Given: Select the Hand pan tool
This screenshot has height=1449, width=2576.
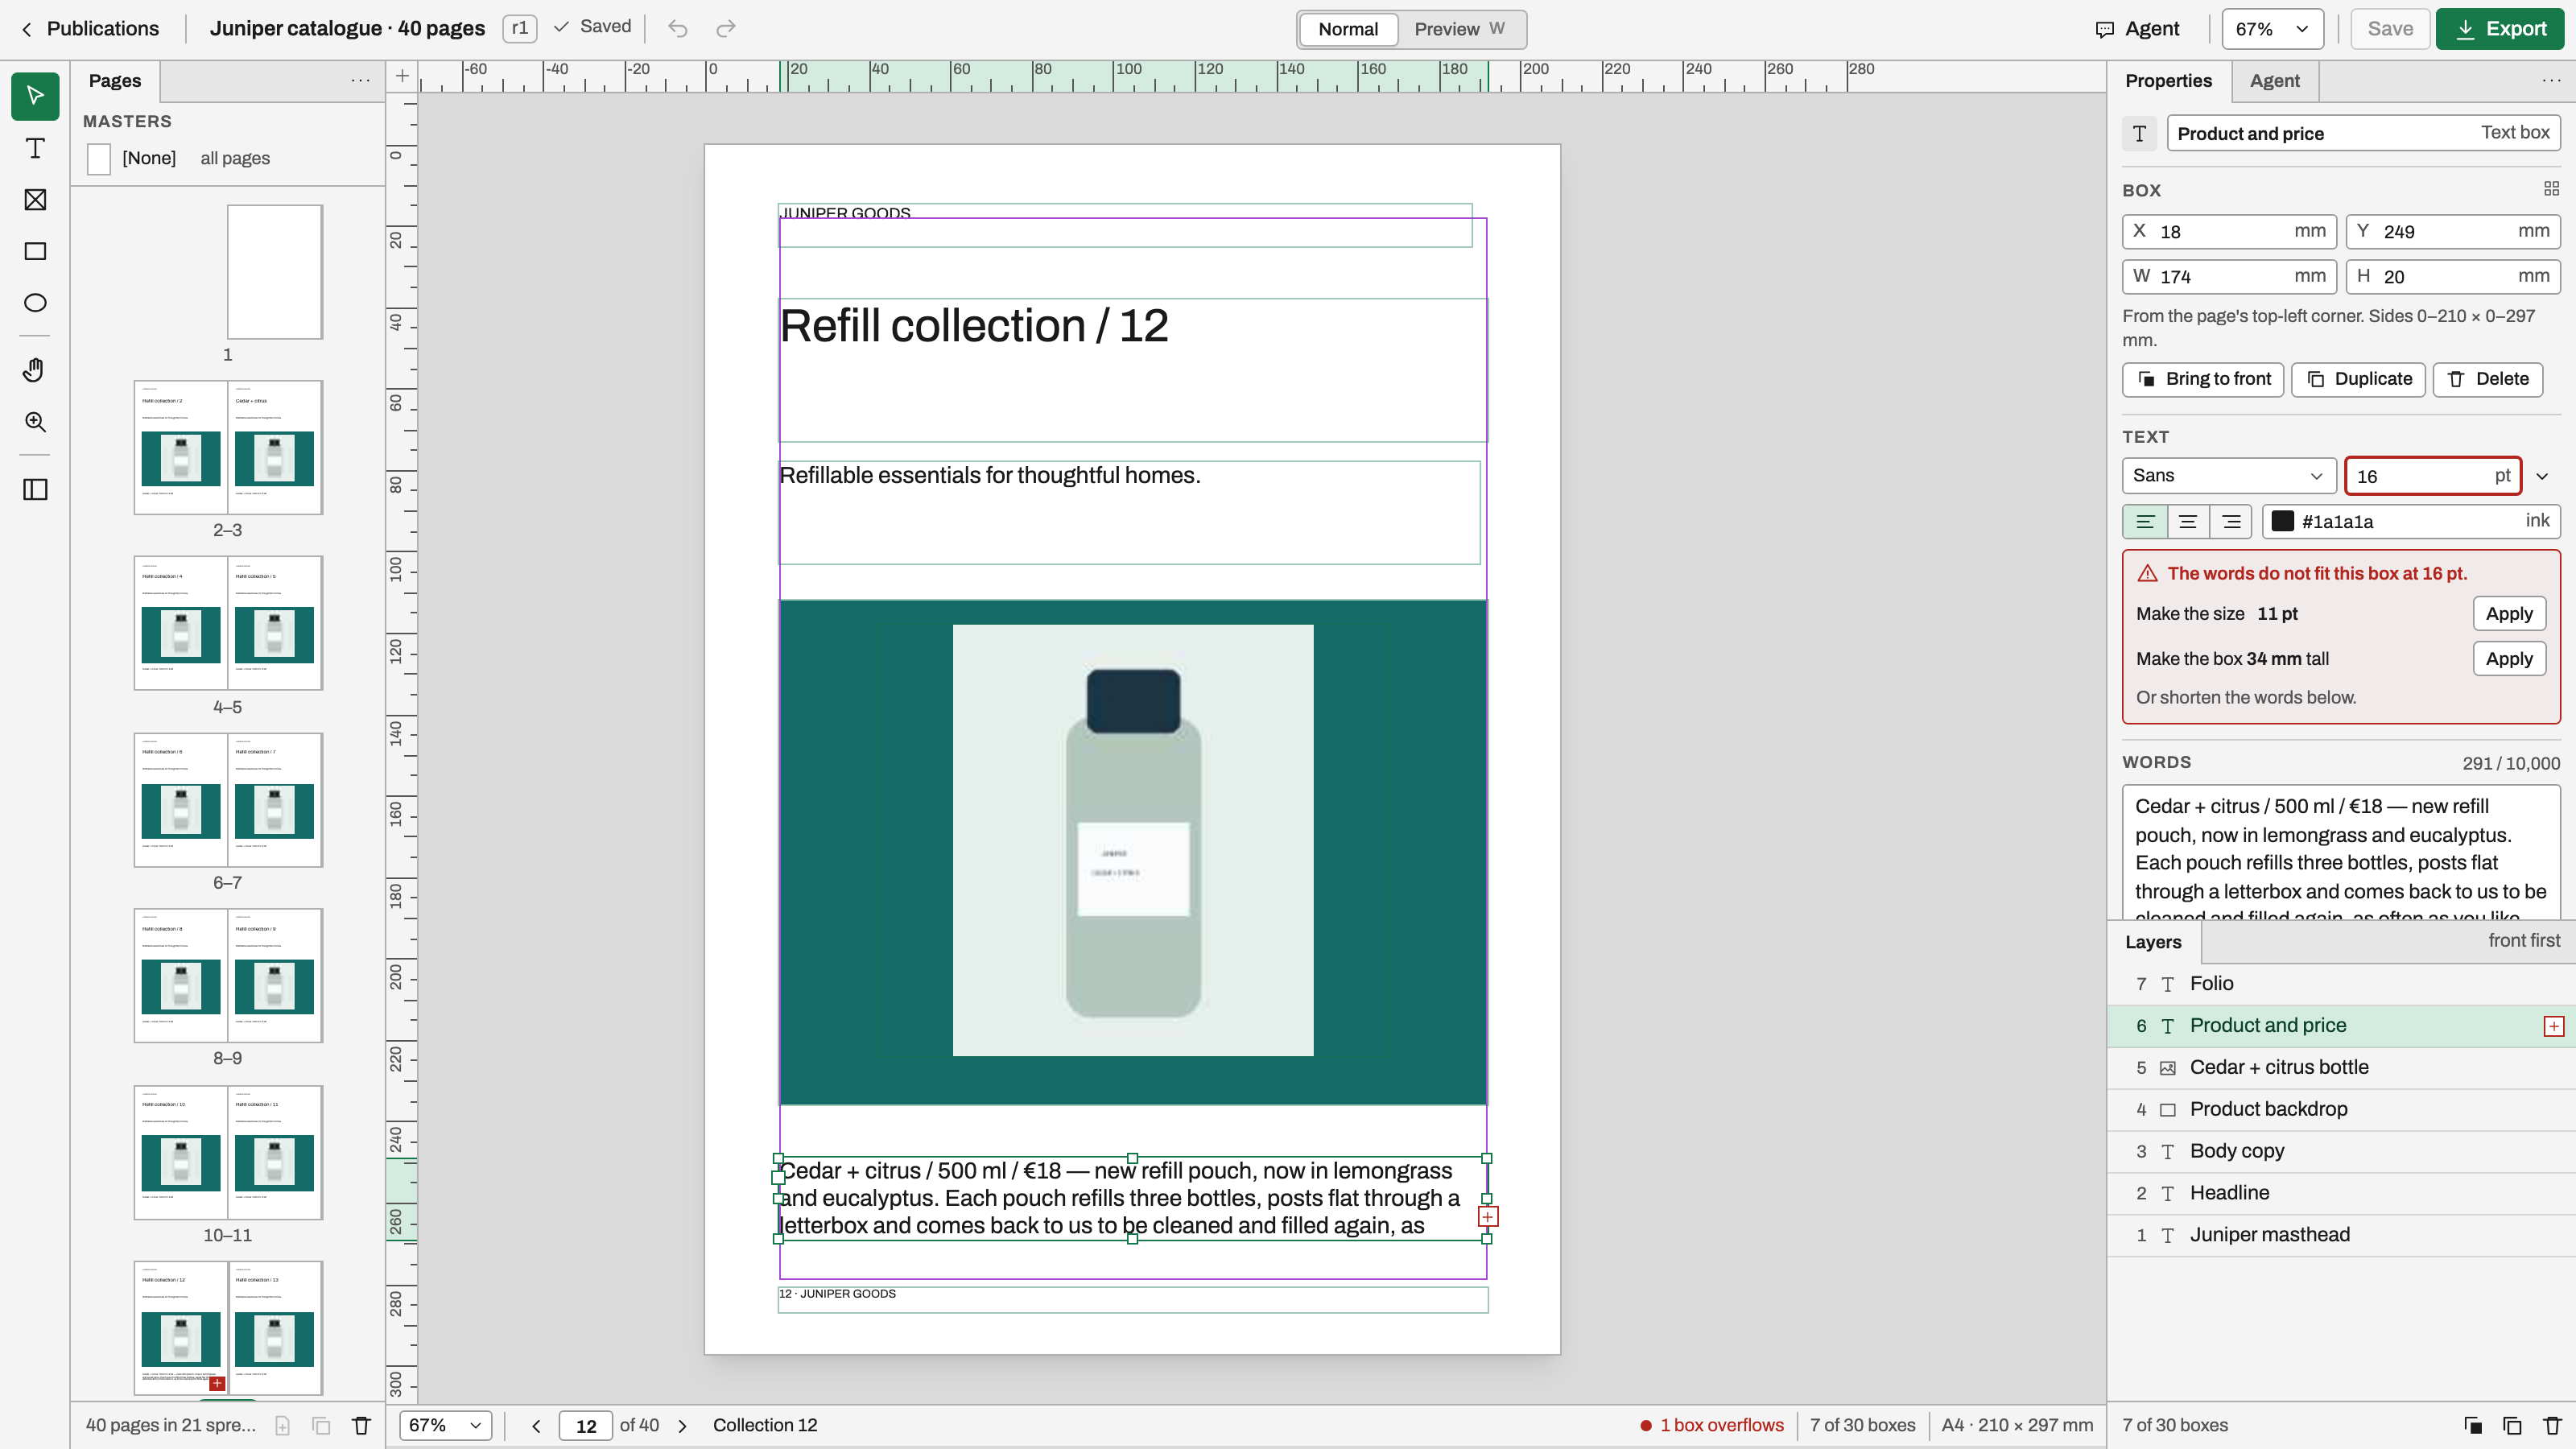Looking at the screenshot, I should pos(35,370).
